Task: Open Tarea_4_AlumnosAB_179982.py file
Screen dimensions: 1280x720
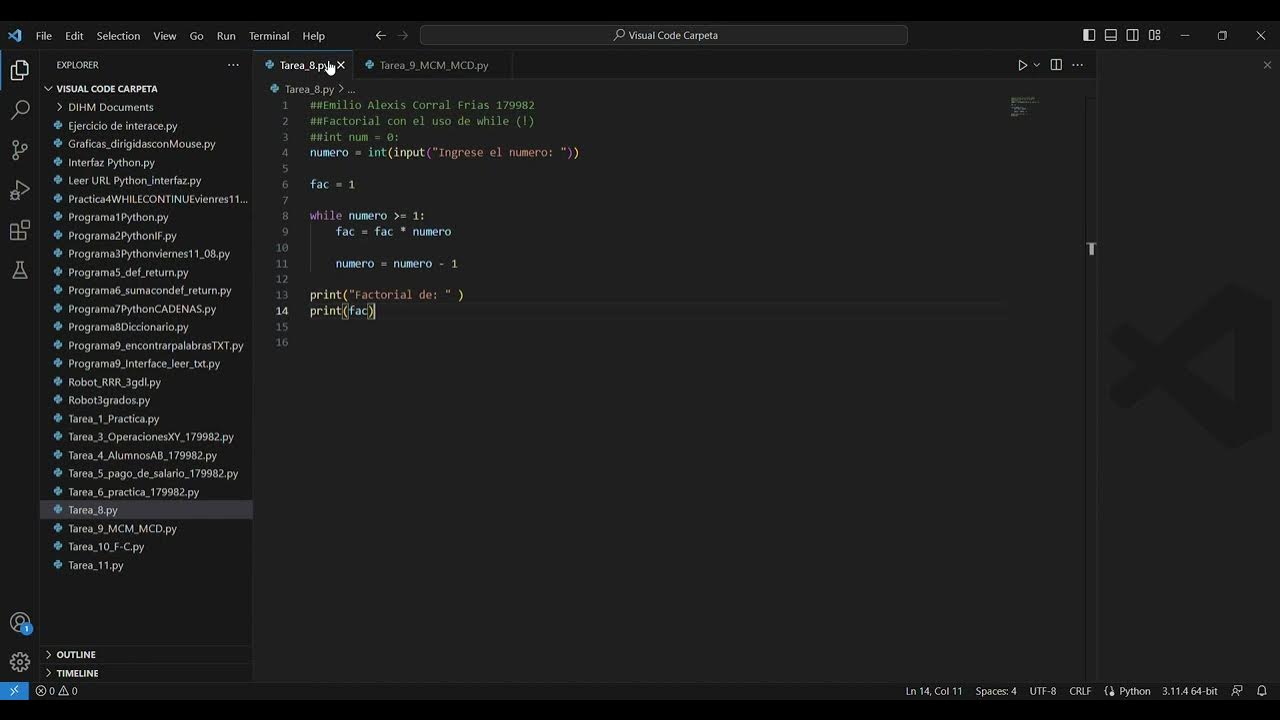Action: pyautogui.click(x=142, y=455)
